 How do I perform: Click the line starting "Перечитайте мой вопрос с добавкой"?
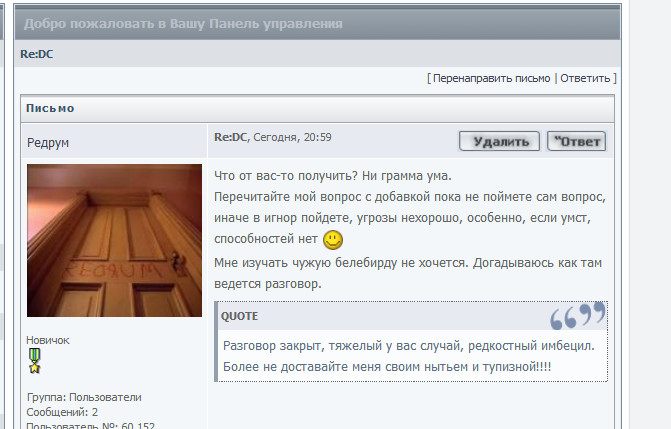coord(410,197)
